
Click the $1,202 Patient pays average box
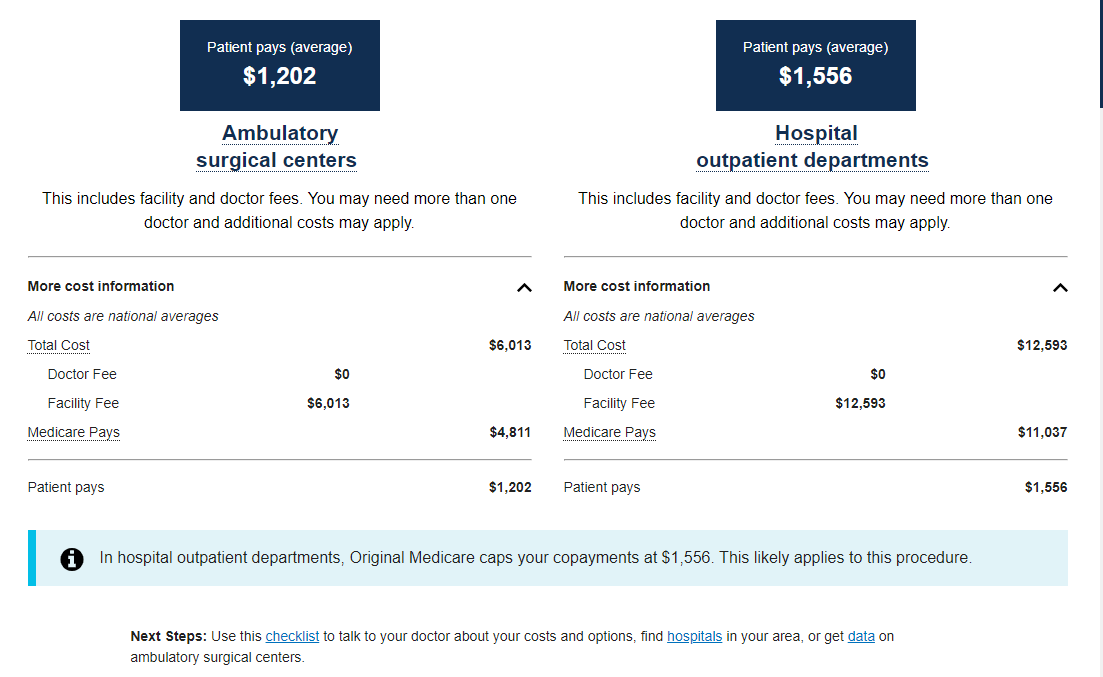(x=280, y=65)
